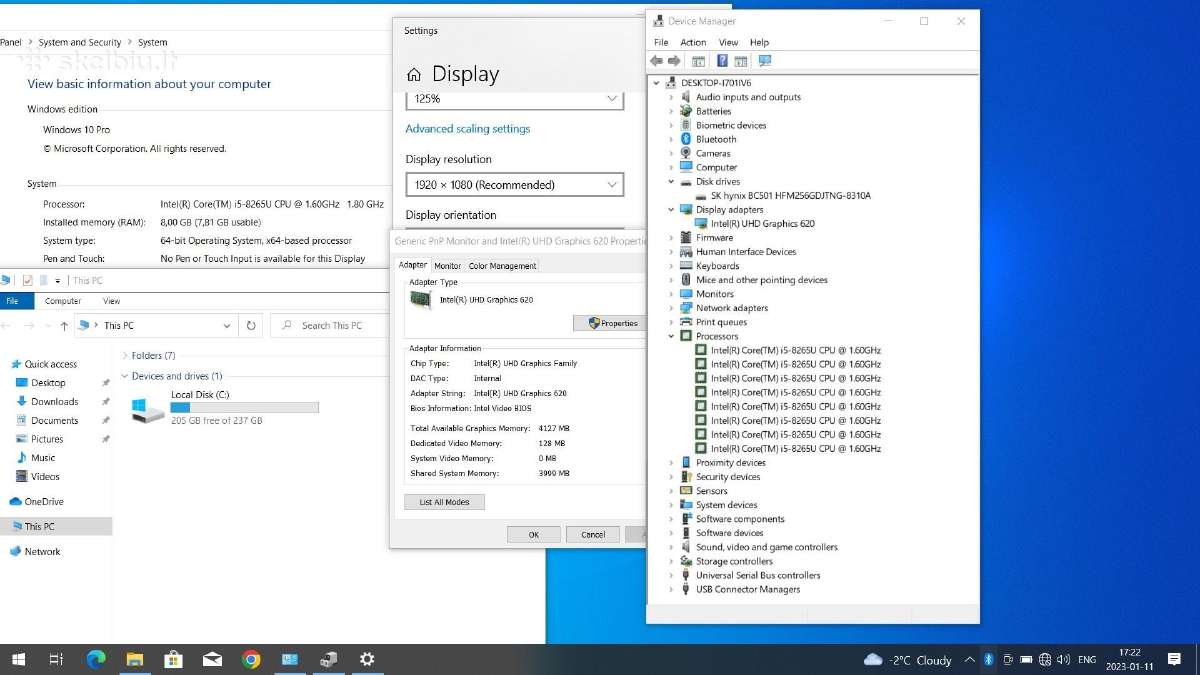Image resolution: width=1200 pixels, height=675 pixels.
Task: Click OK in the graphics properties dialog
Action: tap(533, 534)
